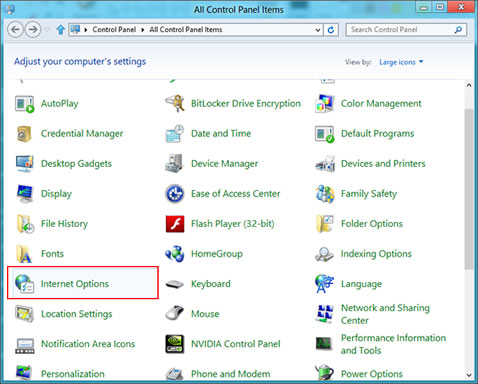Open the Display monitor icon
This screenshot has width=478, height=384.
click(24, 194)
